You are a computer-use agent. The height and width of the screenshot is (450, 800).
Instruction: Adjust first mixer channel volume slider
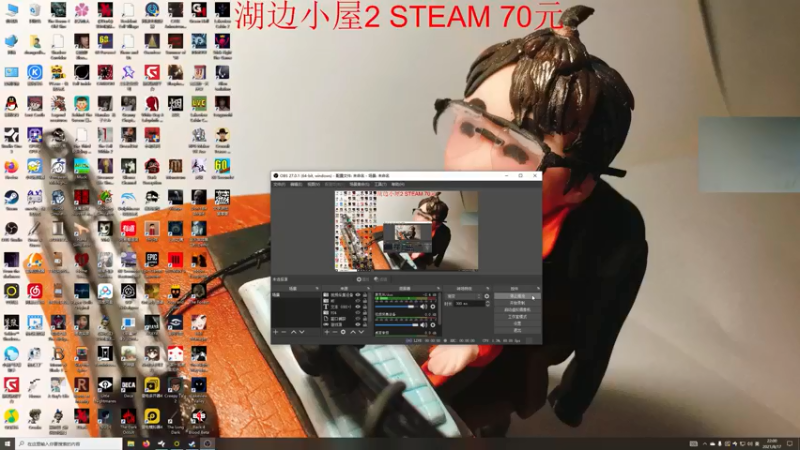click(x=396, y=307)
